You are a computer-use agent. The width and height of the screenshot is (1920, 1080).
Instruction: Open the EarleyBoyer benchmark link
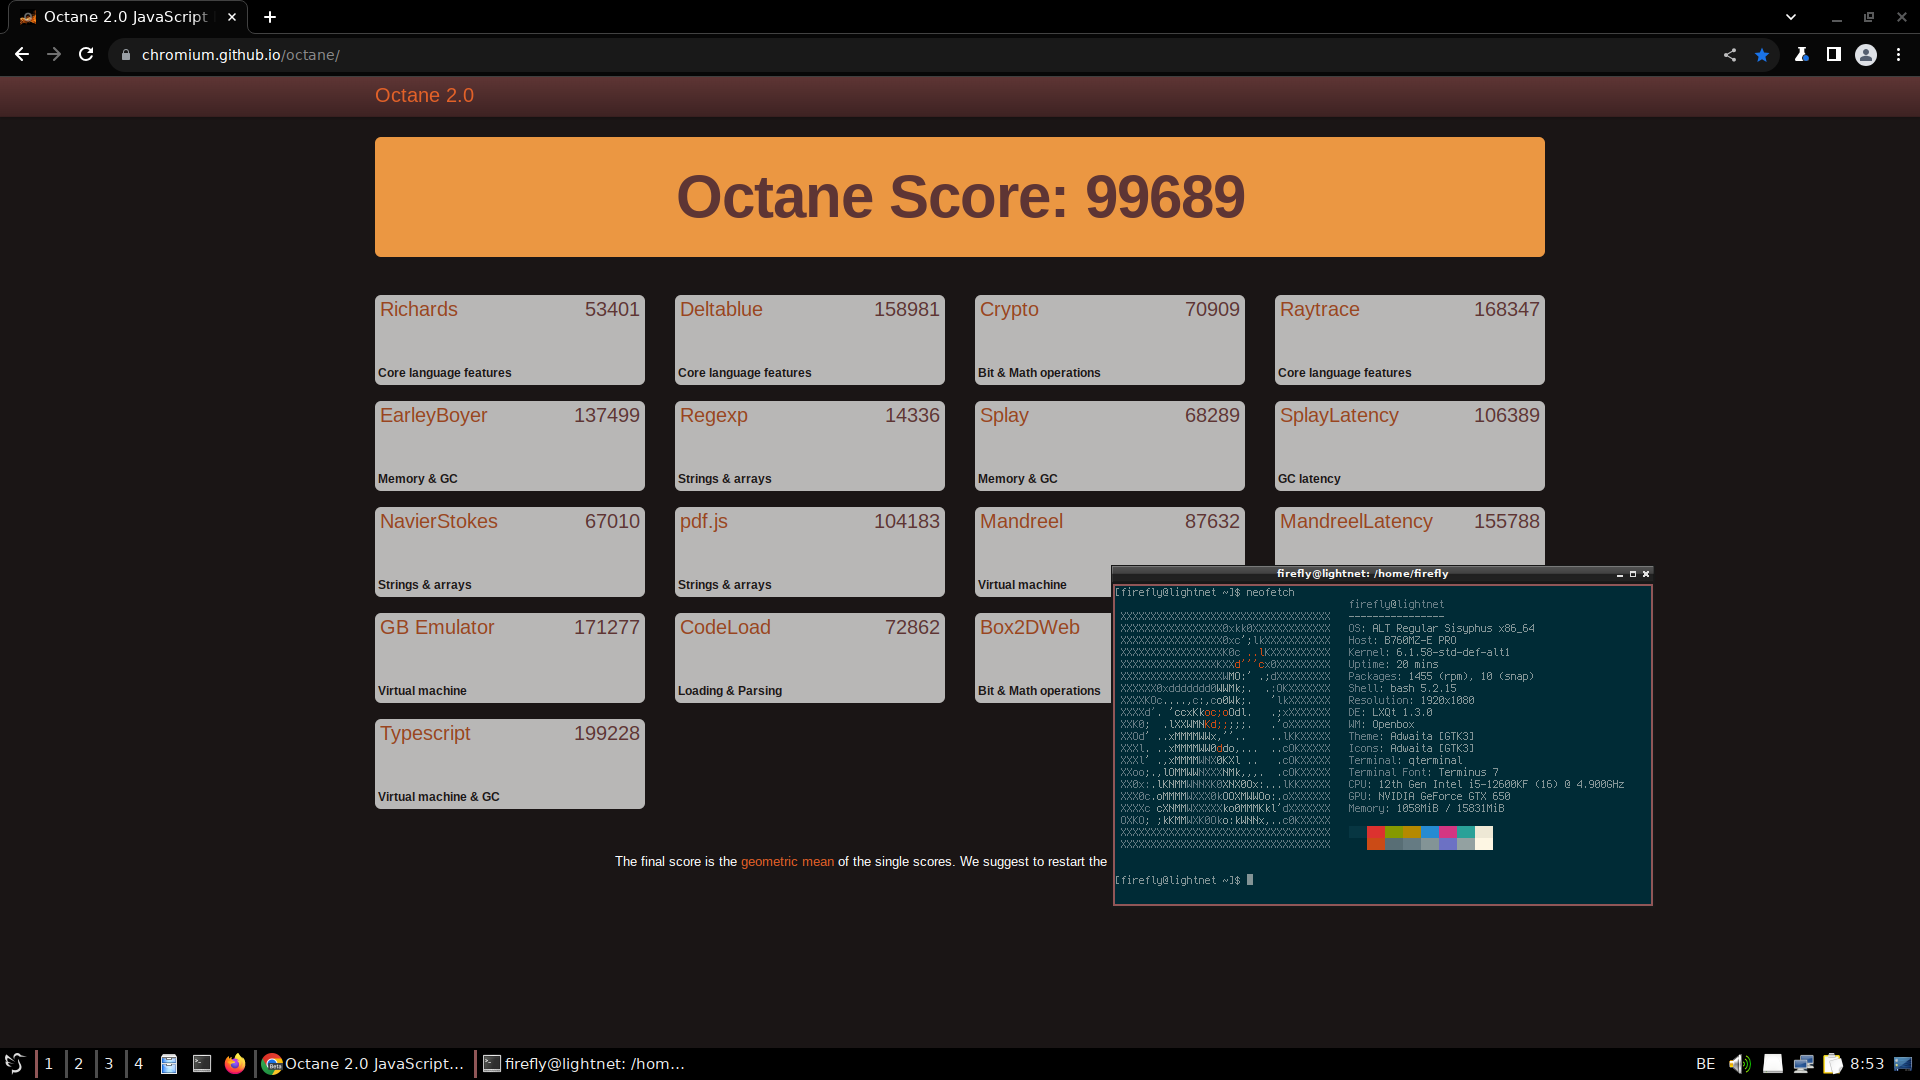point(434,416)
